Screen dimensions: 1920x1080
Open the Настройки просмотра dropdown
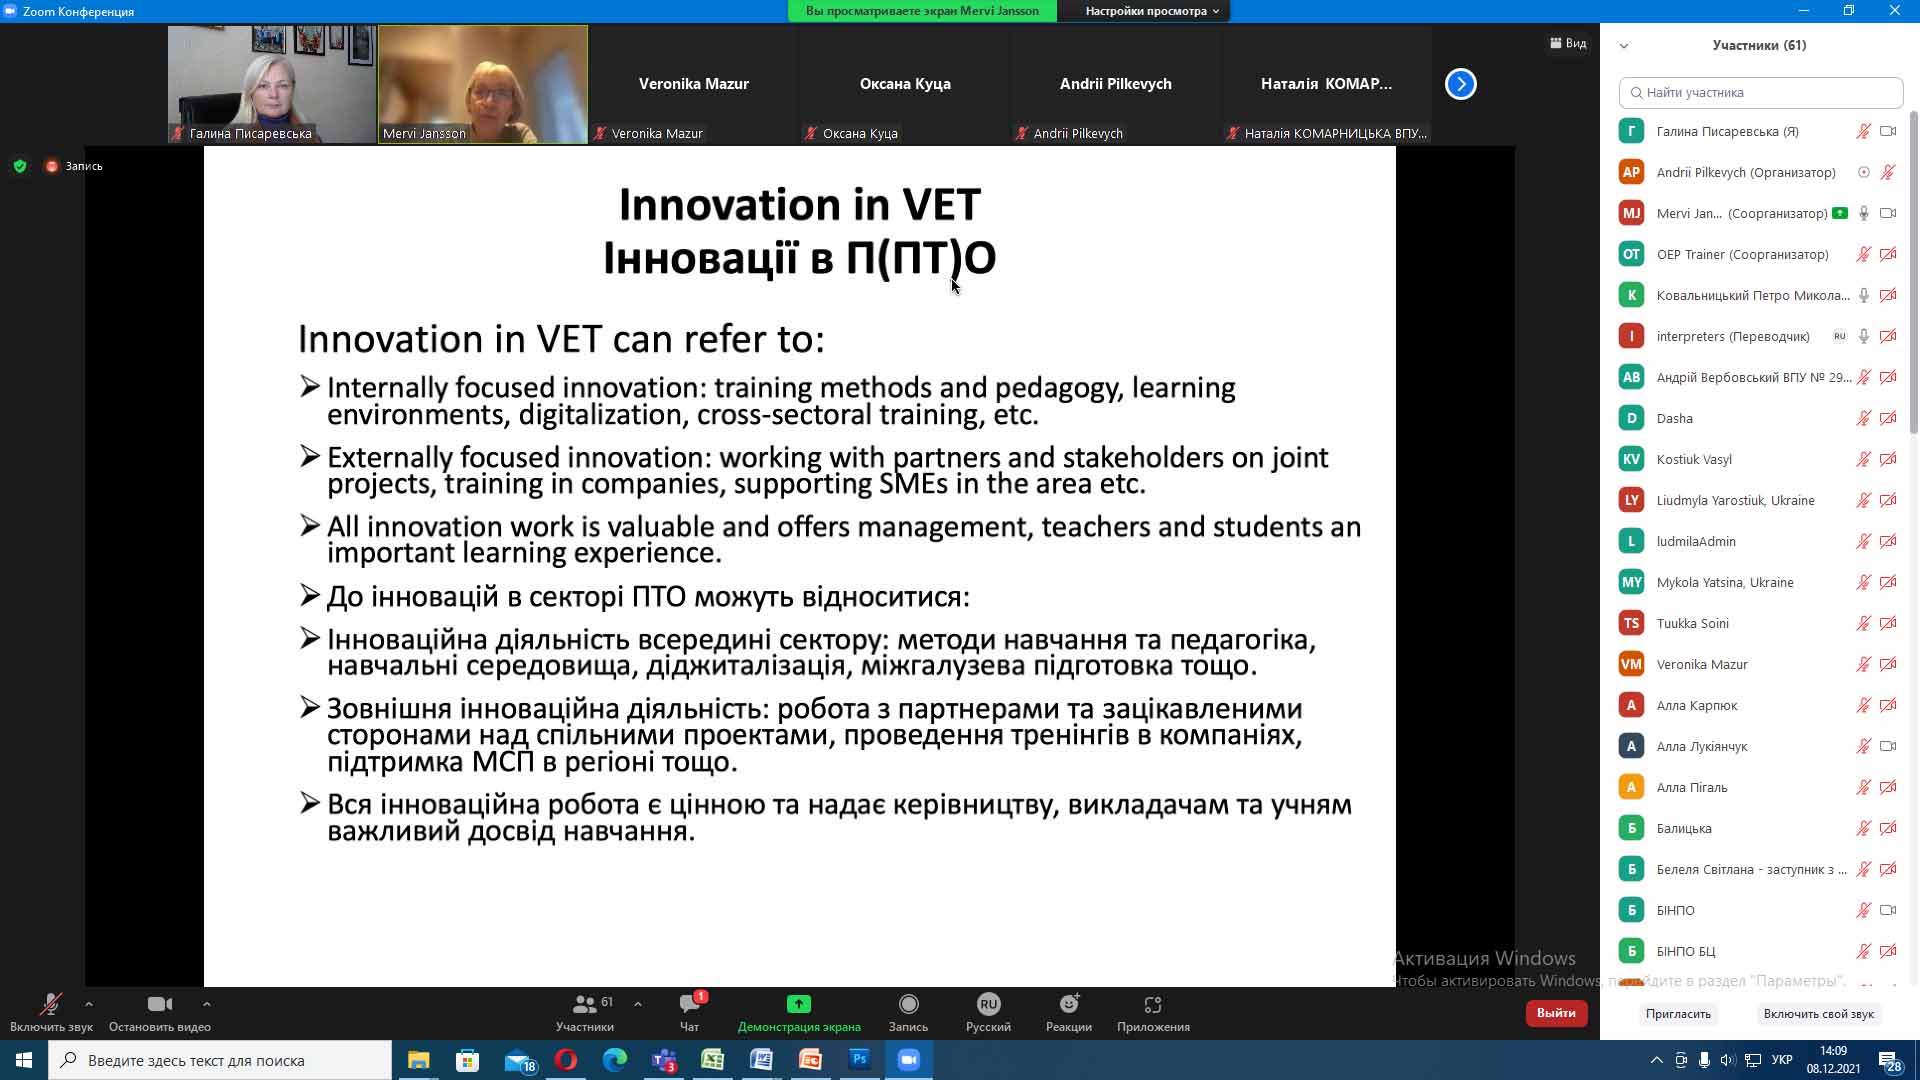pos(1152,11)
